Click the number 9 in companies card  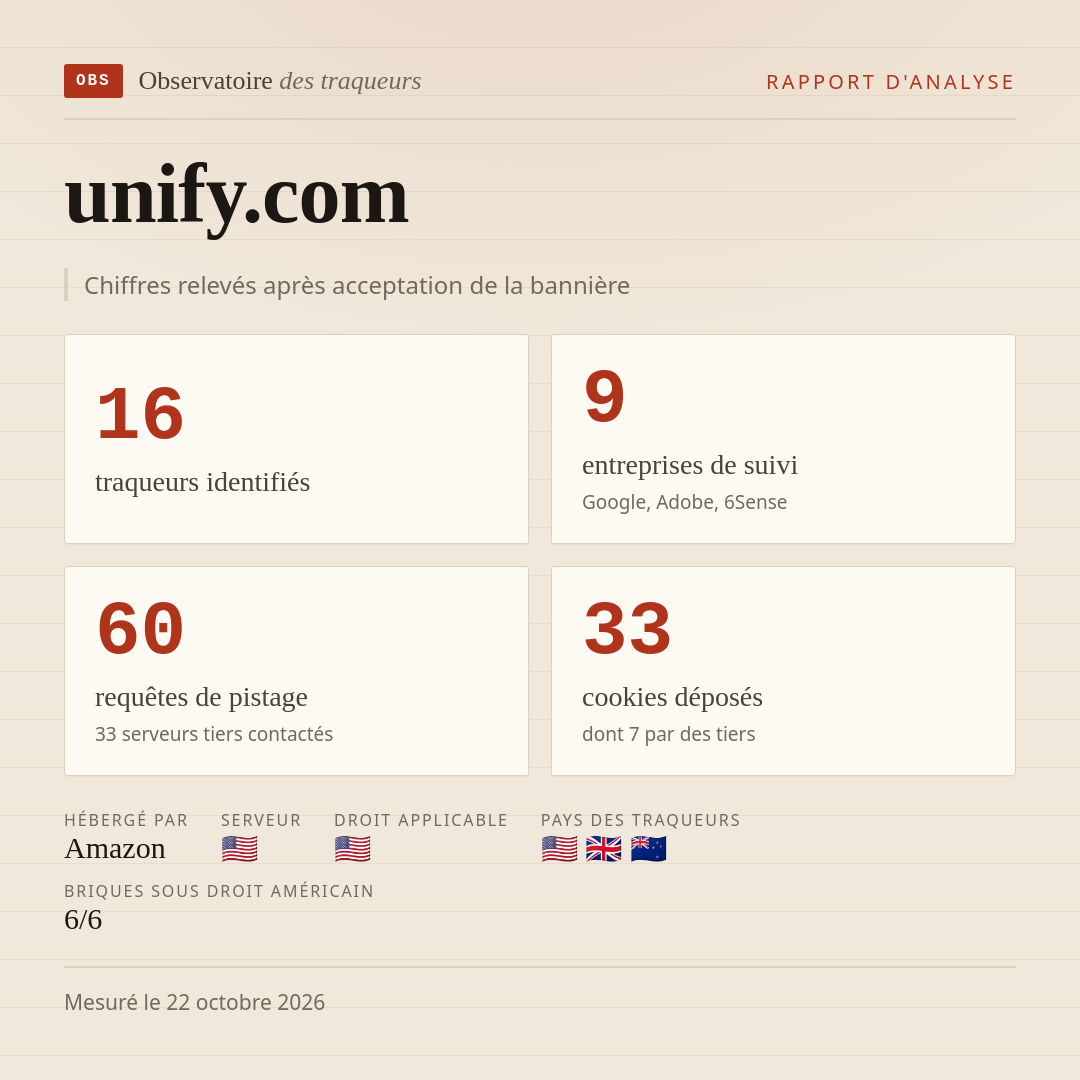click(604, 397)
